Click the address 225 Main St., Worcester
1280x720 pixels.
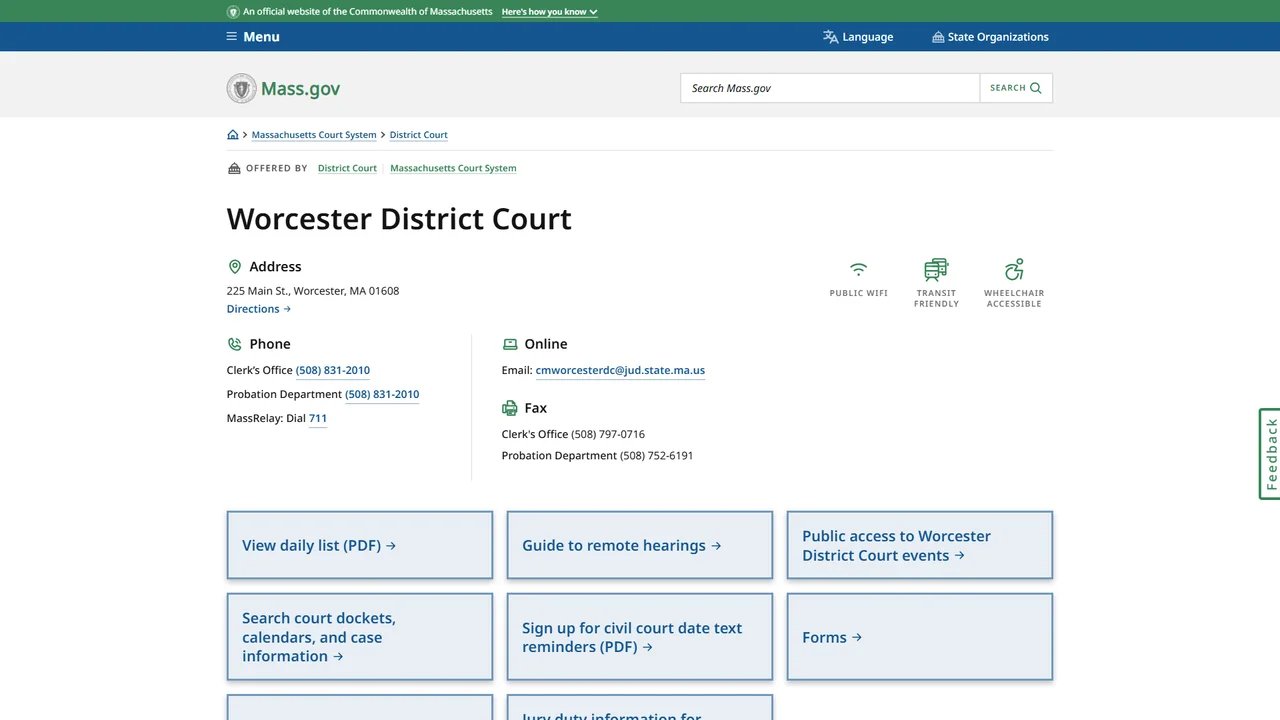click(313, 291)
